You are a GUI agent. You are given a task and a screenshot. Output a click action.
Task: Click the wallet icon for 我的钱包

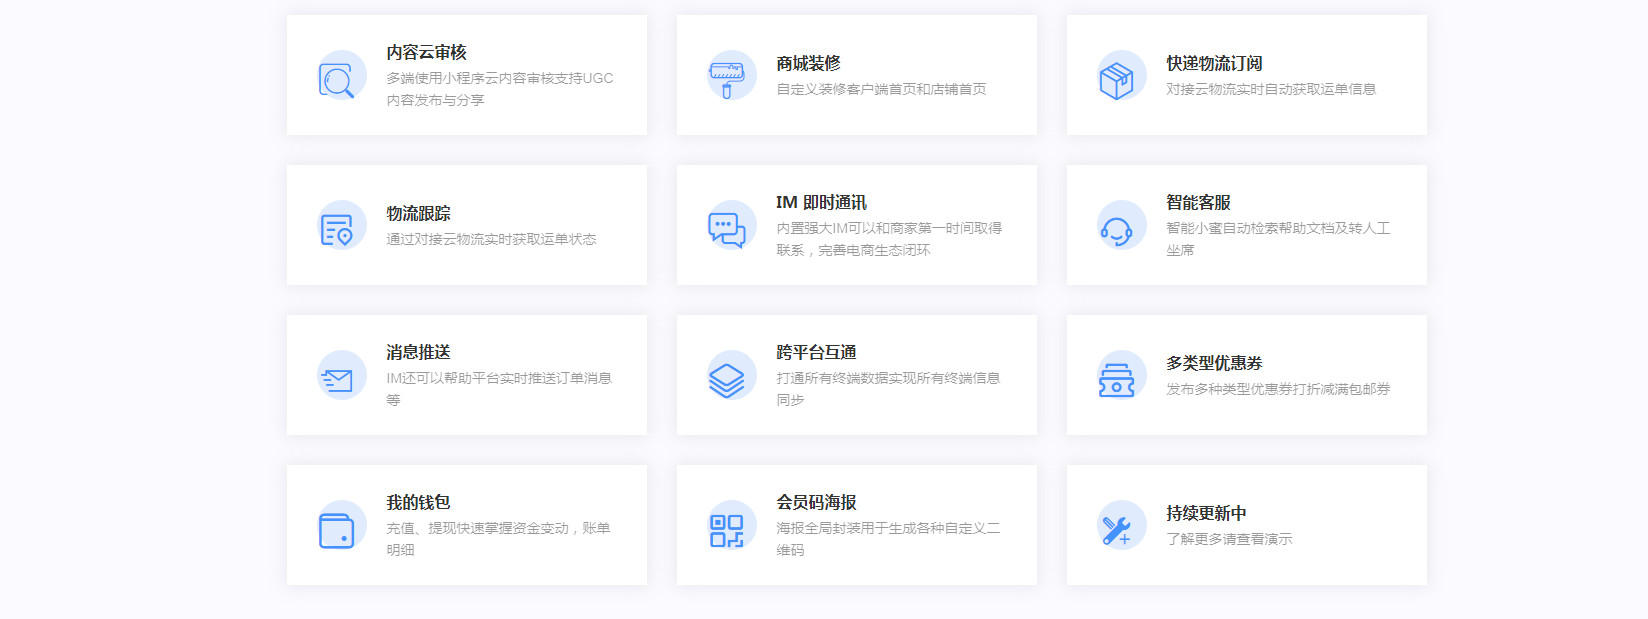click(x=337, y=527)
